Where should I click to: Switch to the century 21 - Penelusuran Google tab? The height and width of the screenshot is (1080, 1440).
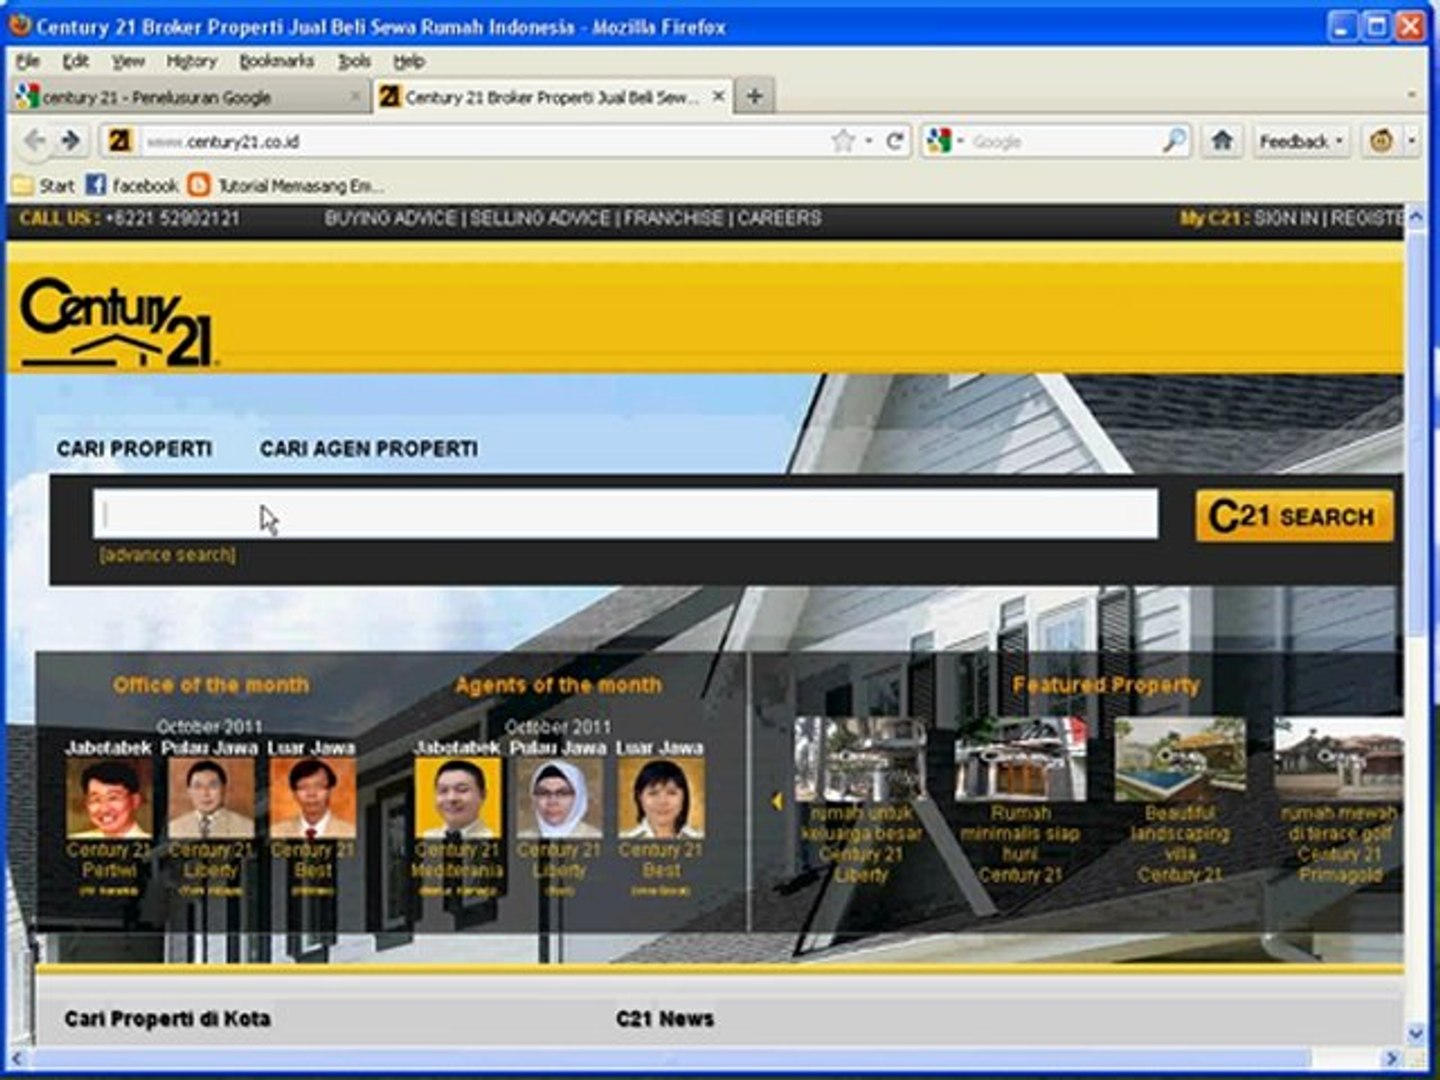tap(189, 97)
